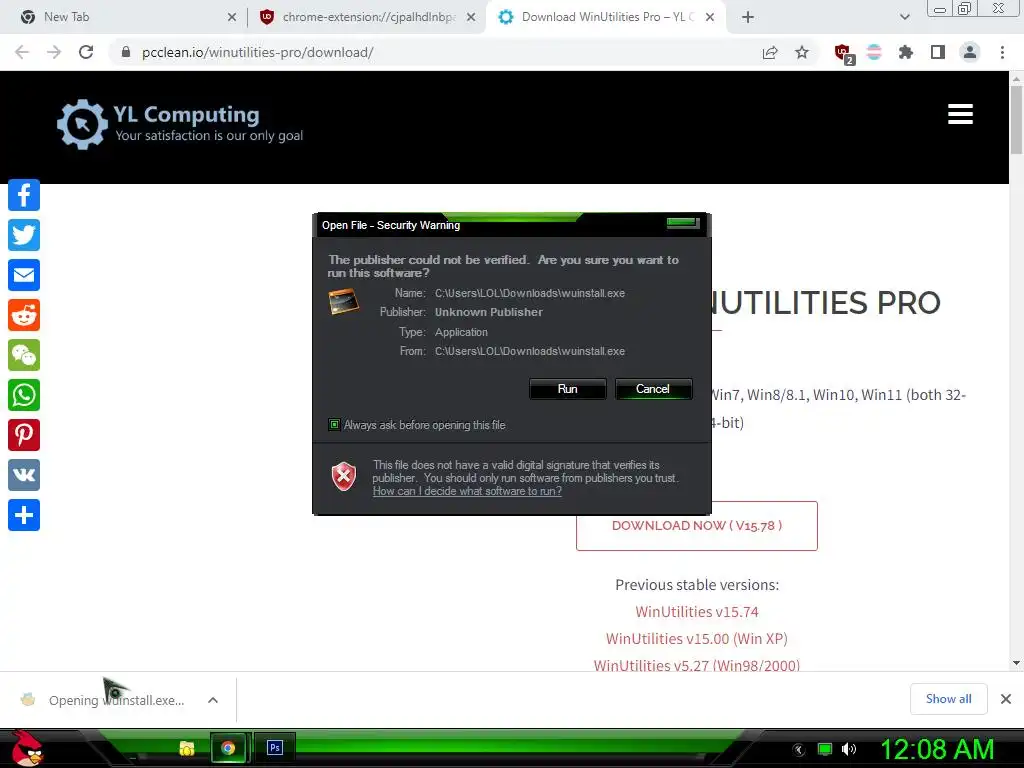This screenshot has height=768, width=1024.
Task: Click the browser forward arrow
Action: (x=54, y=52)
